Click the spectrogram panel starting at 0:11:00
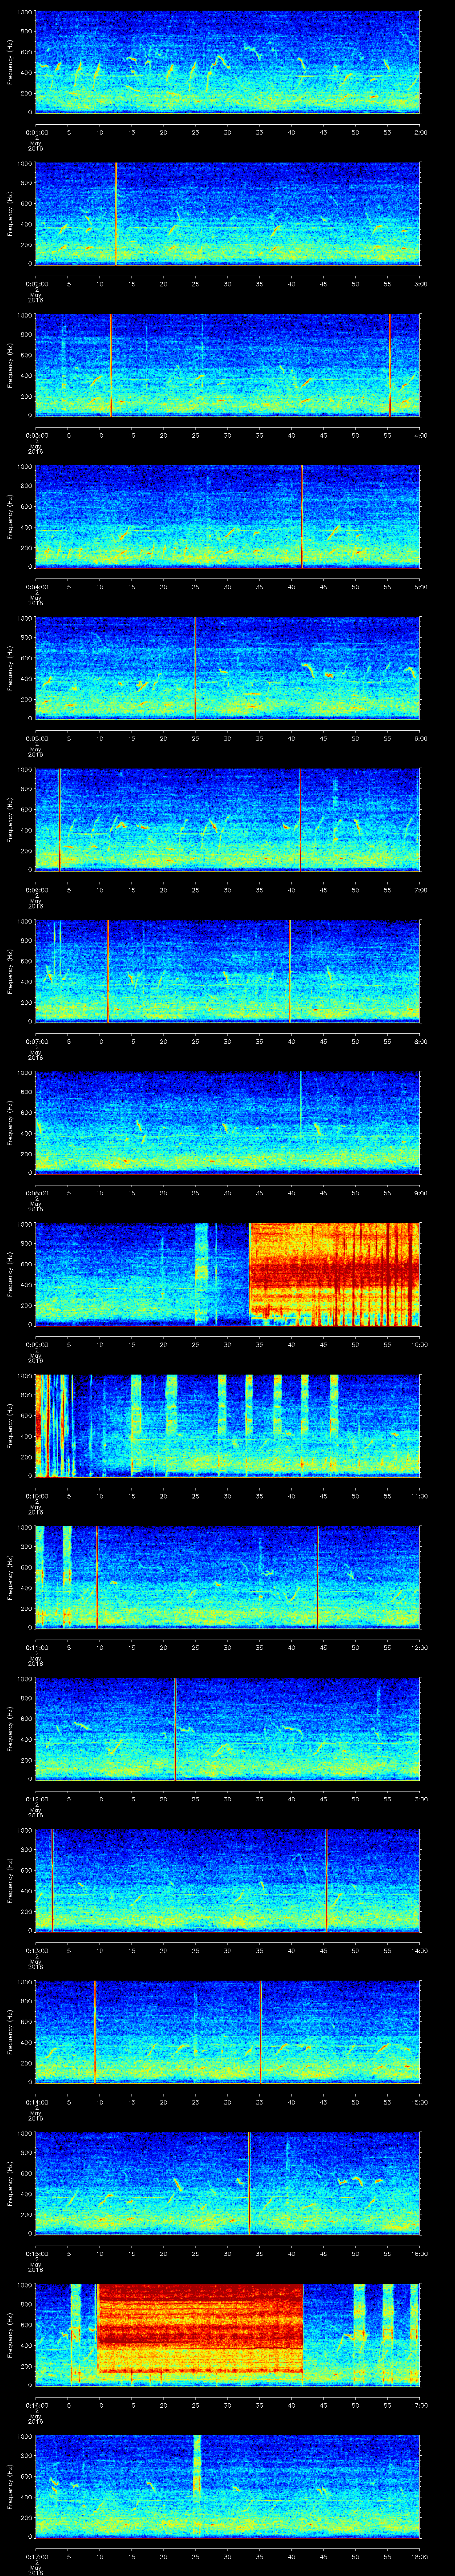The height and width of the screenshot is (2576, 455). tap(228, 1577)
